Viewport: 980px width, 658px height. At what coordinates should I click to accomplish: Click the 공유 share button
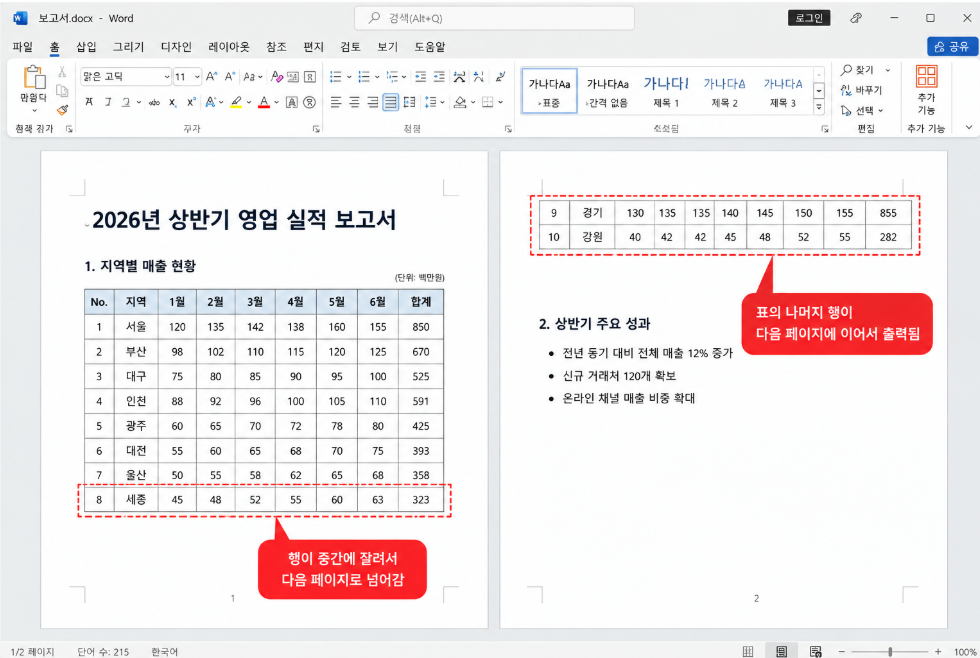pyautogui.click(x=952, y=46)
